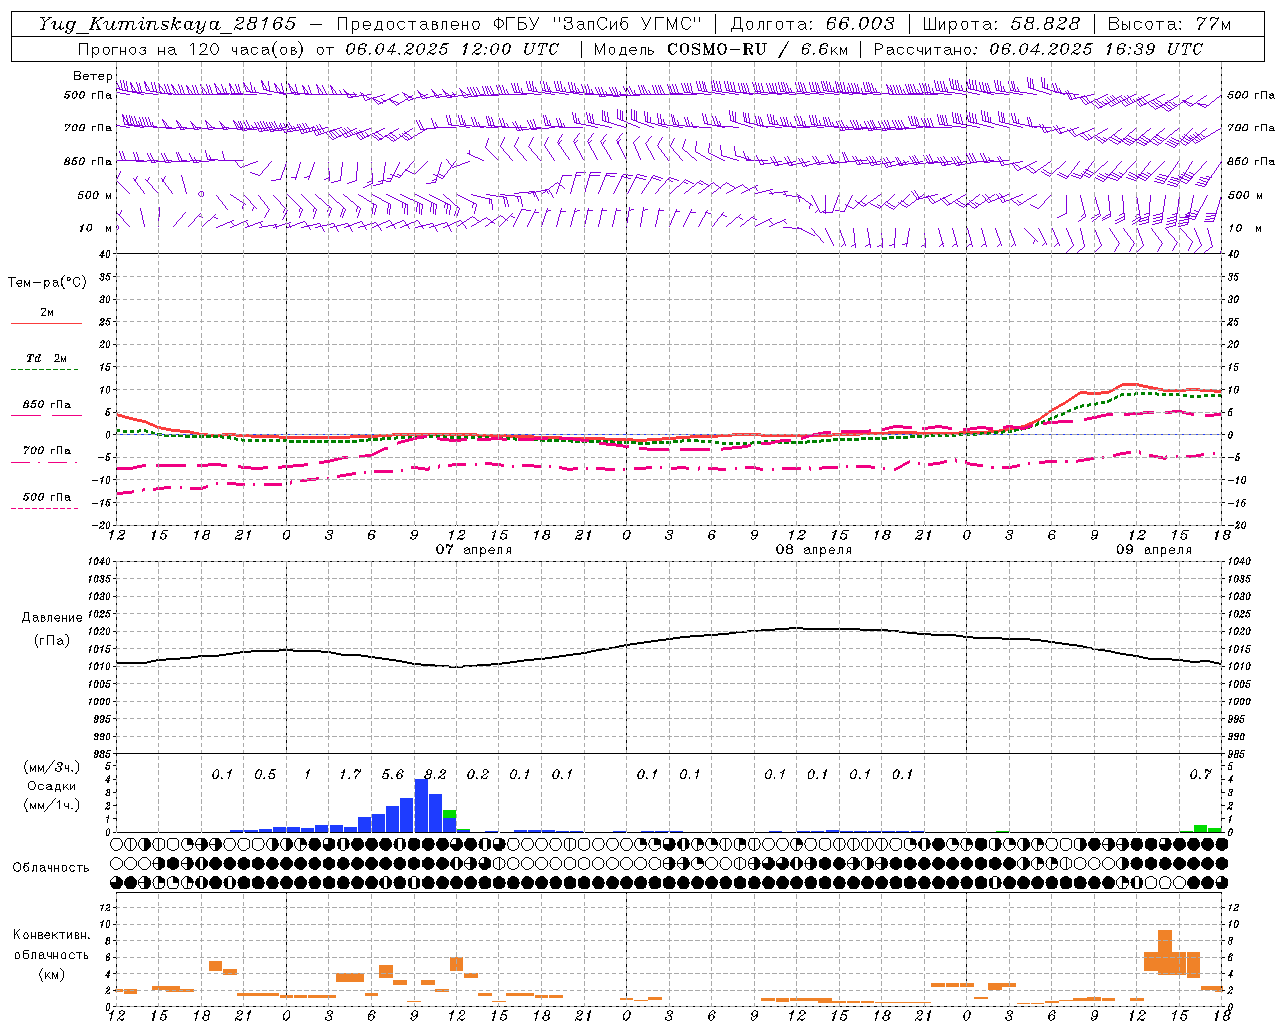
Task: Click the precipitation value '8.2'
Action: (x=436, y=774)
